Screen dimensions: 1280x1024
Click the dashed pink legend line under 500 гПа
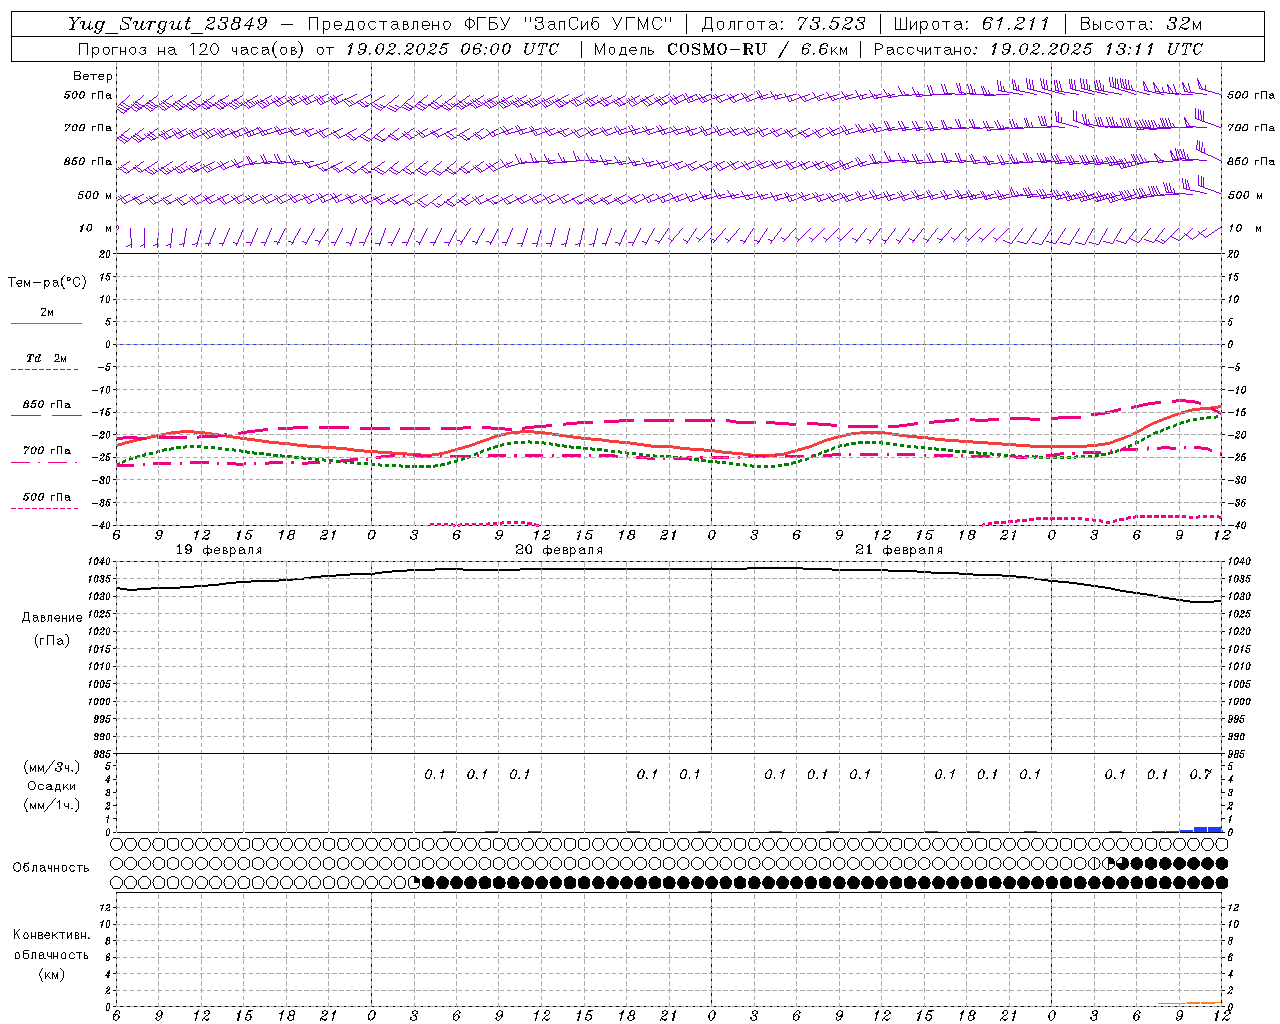click(45, 508)
